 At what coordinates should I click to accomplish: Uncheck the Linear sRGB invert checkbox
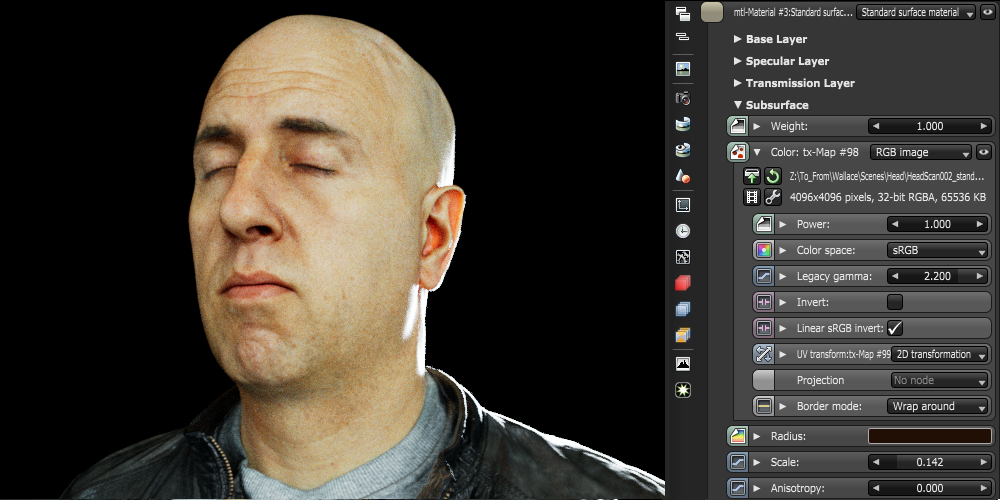[895, 328]
